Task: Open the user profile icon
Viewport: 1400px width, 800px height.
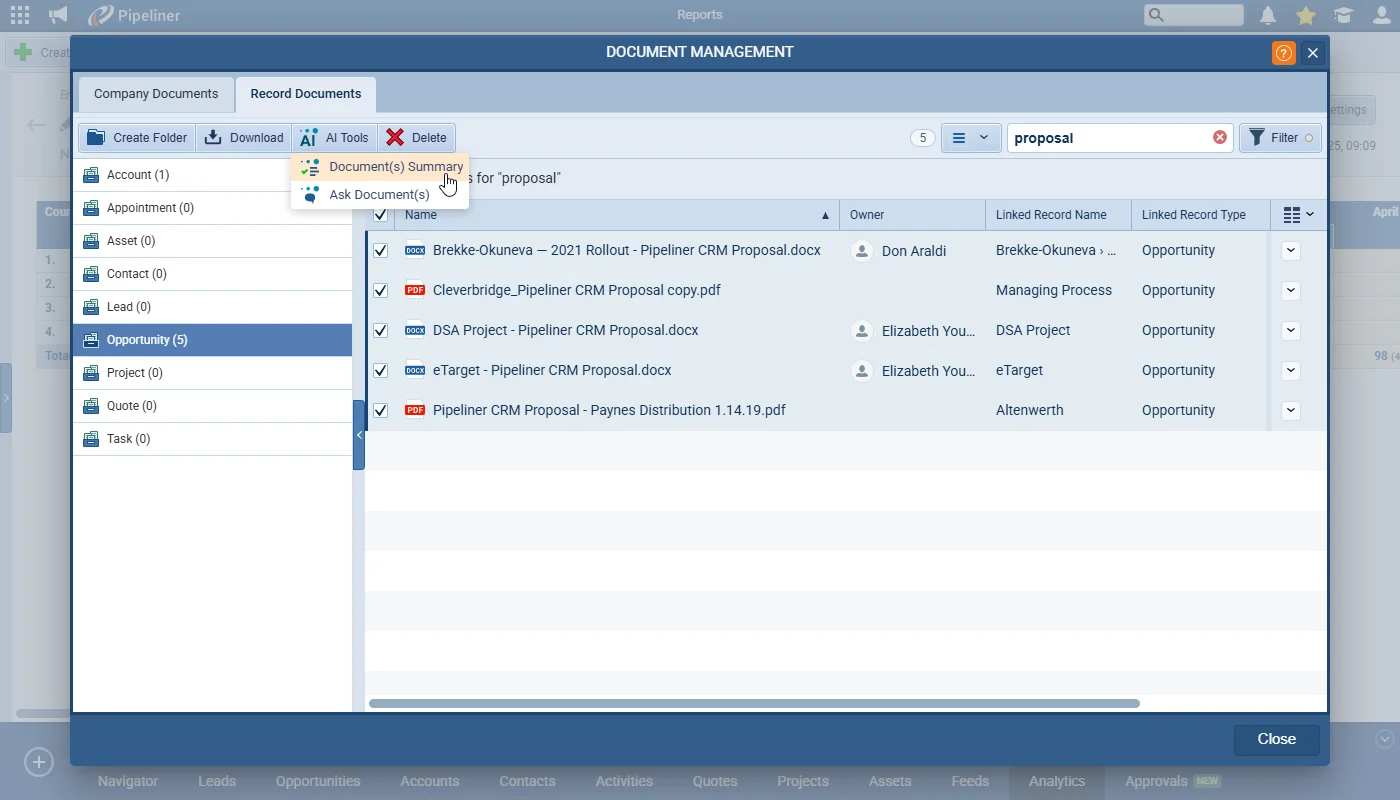Action: click(x=1381, y=15)
